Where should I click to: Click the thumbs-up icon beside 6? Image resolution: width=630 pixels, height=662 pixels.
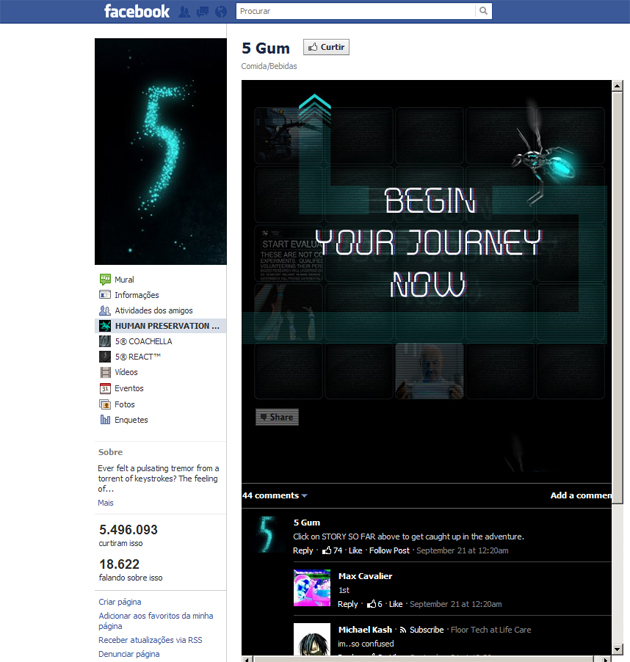[371, 604]
